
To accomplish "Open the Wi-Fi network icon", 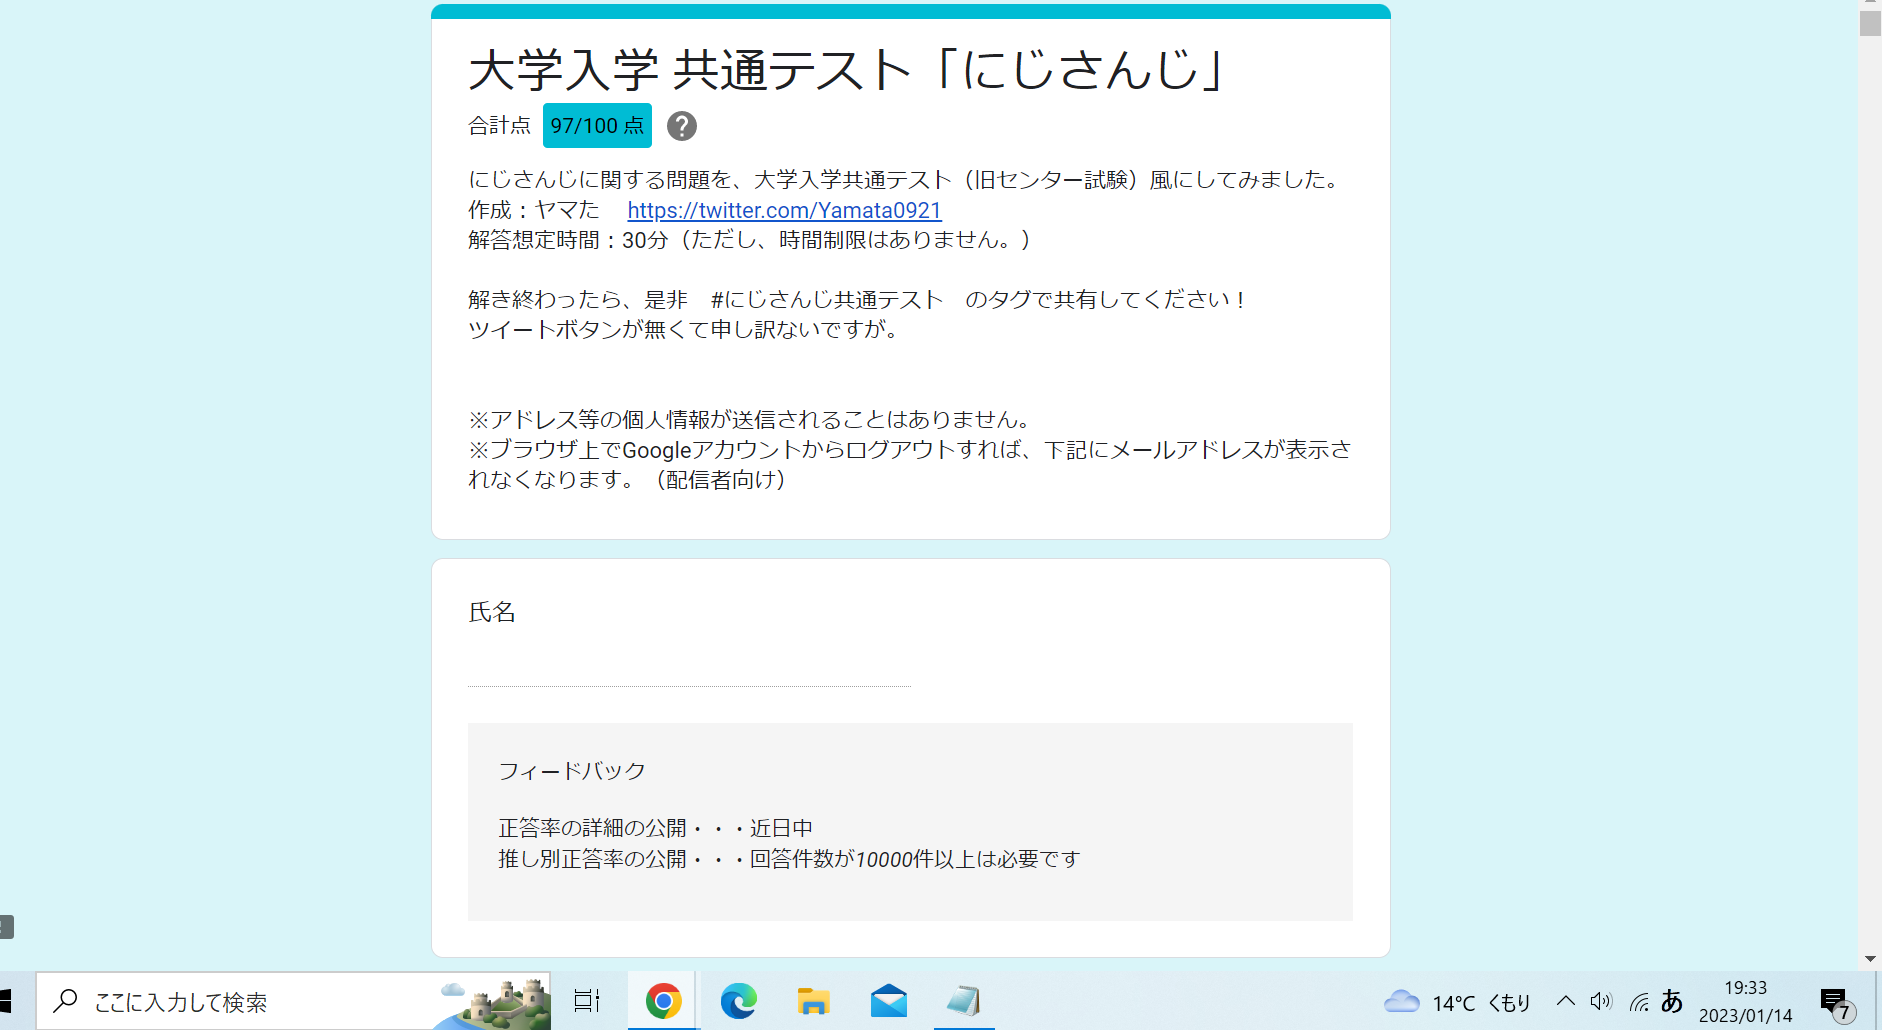I will tap(1638, 1001).
